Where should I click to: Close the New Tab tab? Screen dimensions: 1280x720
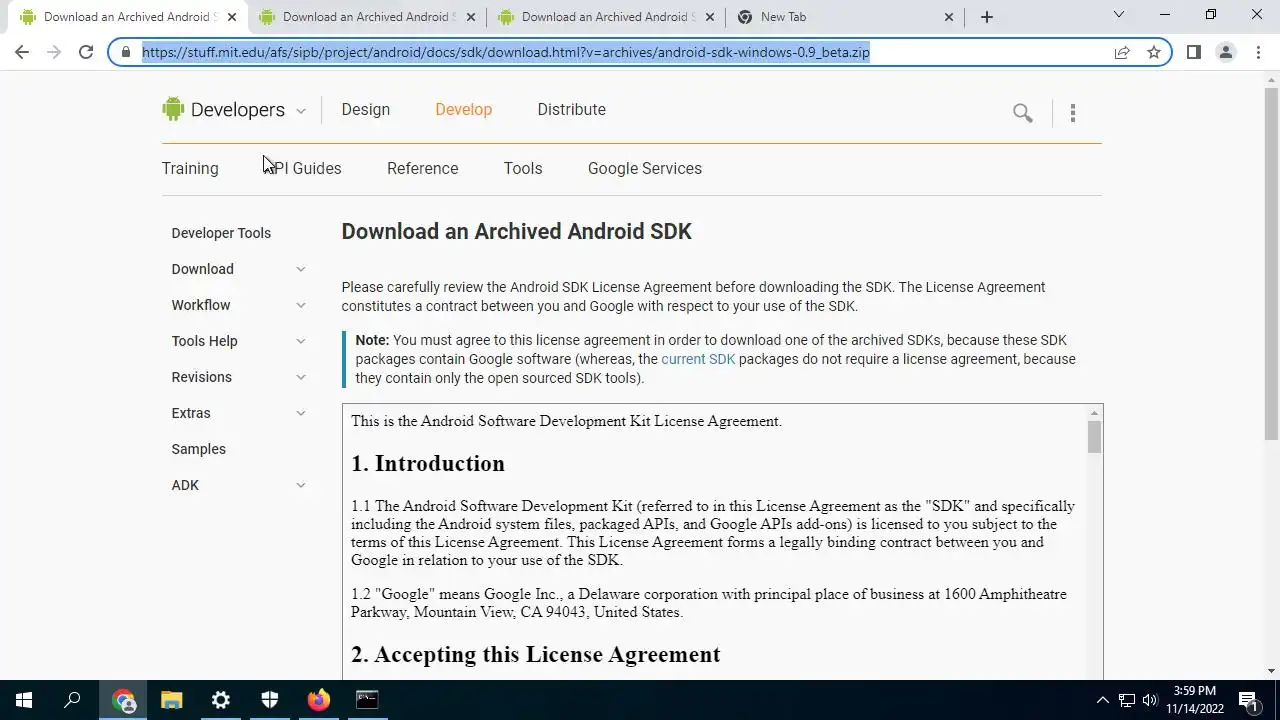949,17
